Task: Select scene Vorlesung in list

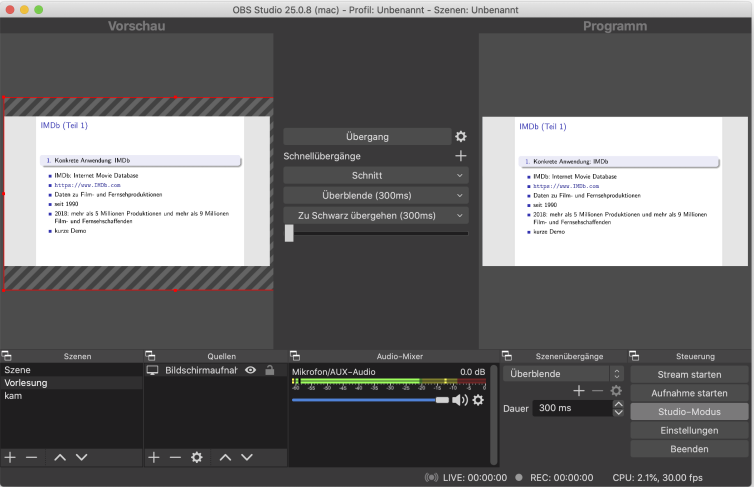Action: 71,383
